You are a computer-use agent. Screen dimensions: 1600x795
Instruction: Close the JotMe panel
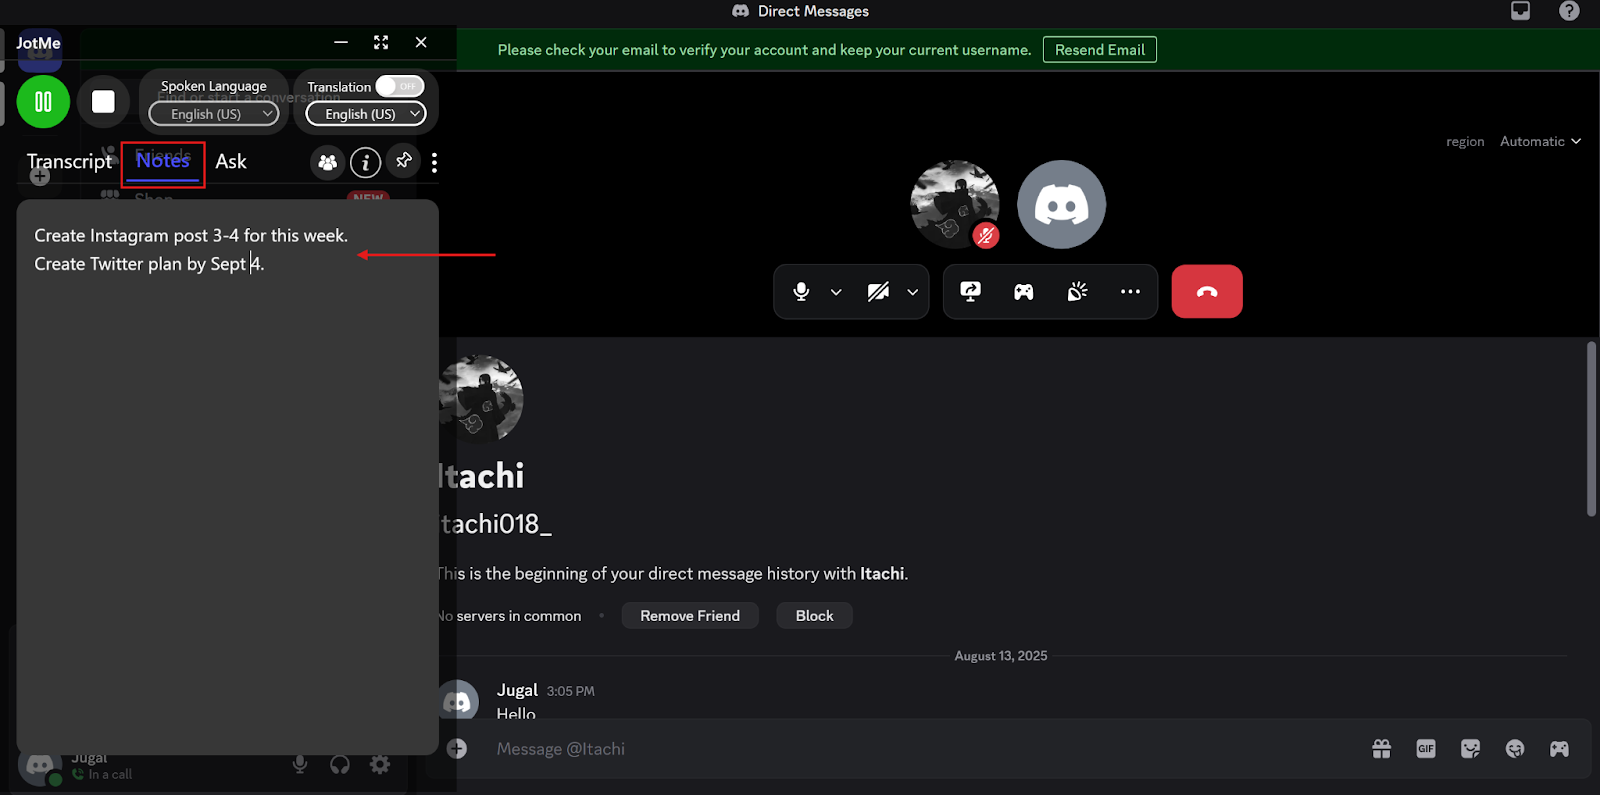tap(421, 42)
